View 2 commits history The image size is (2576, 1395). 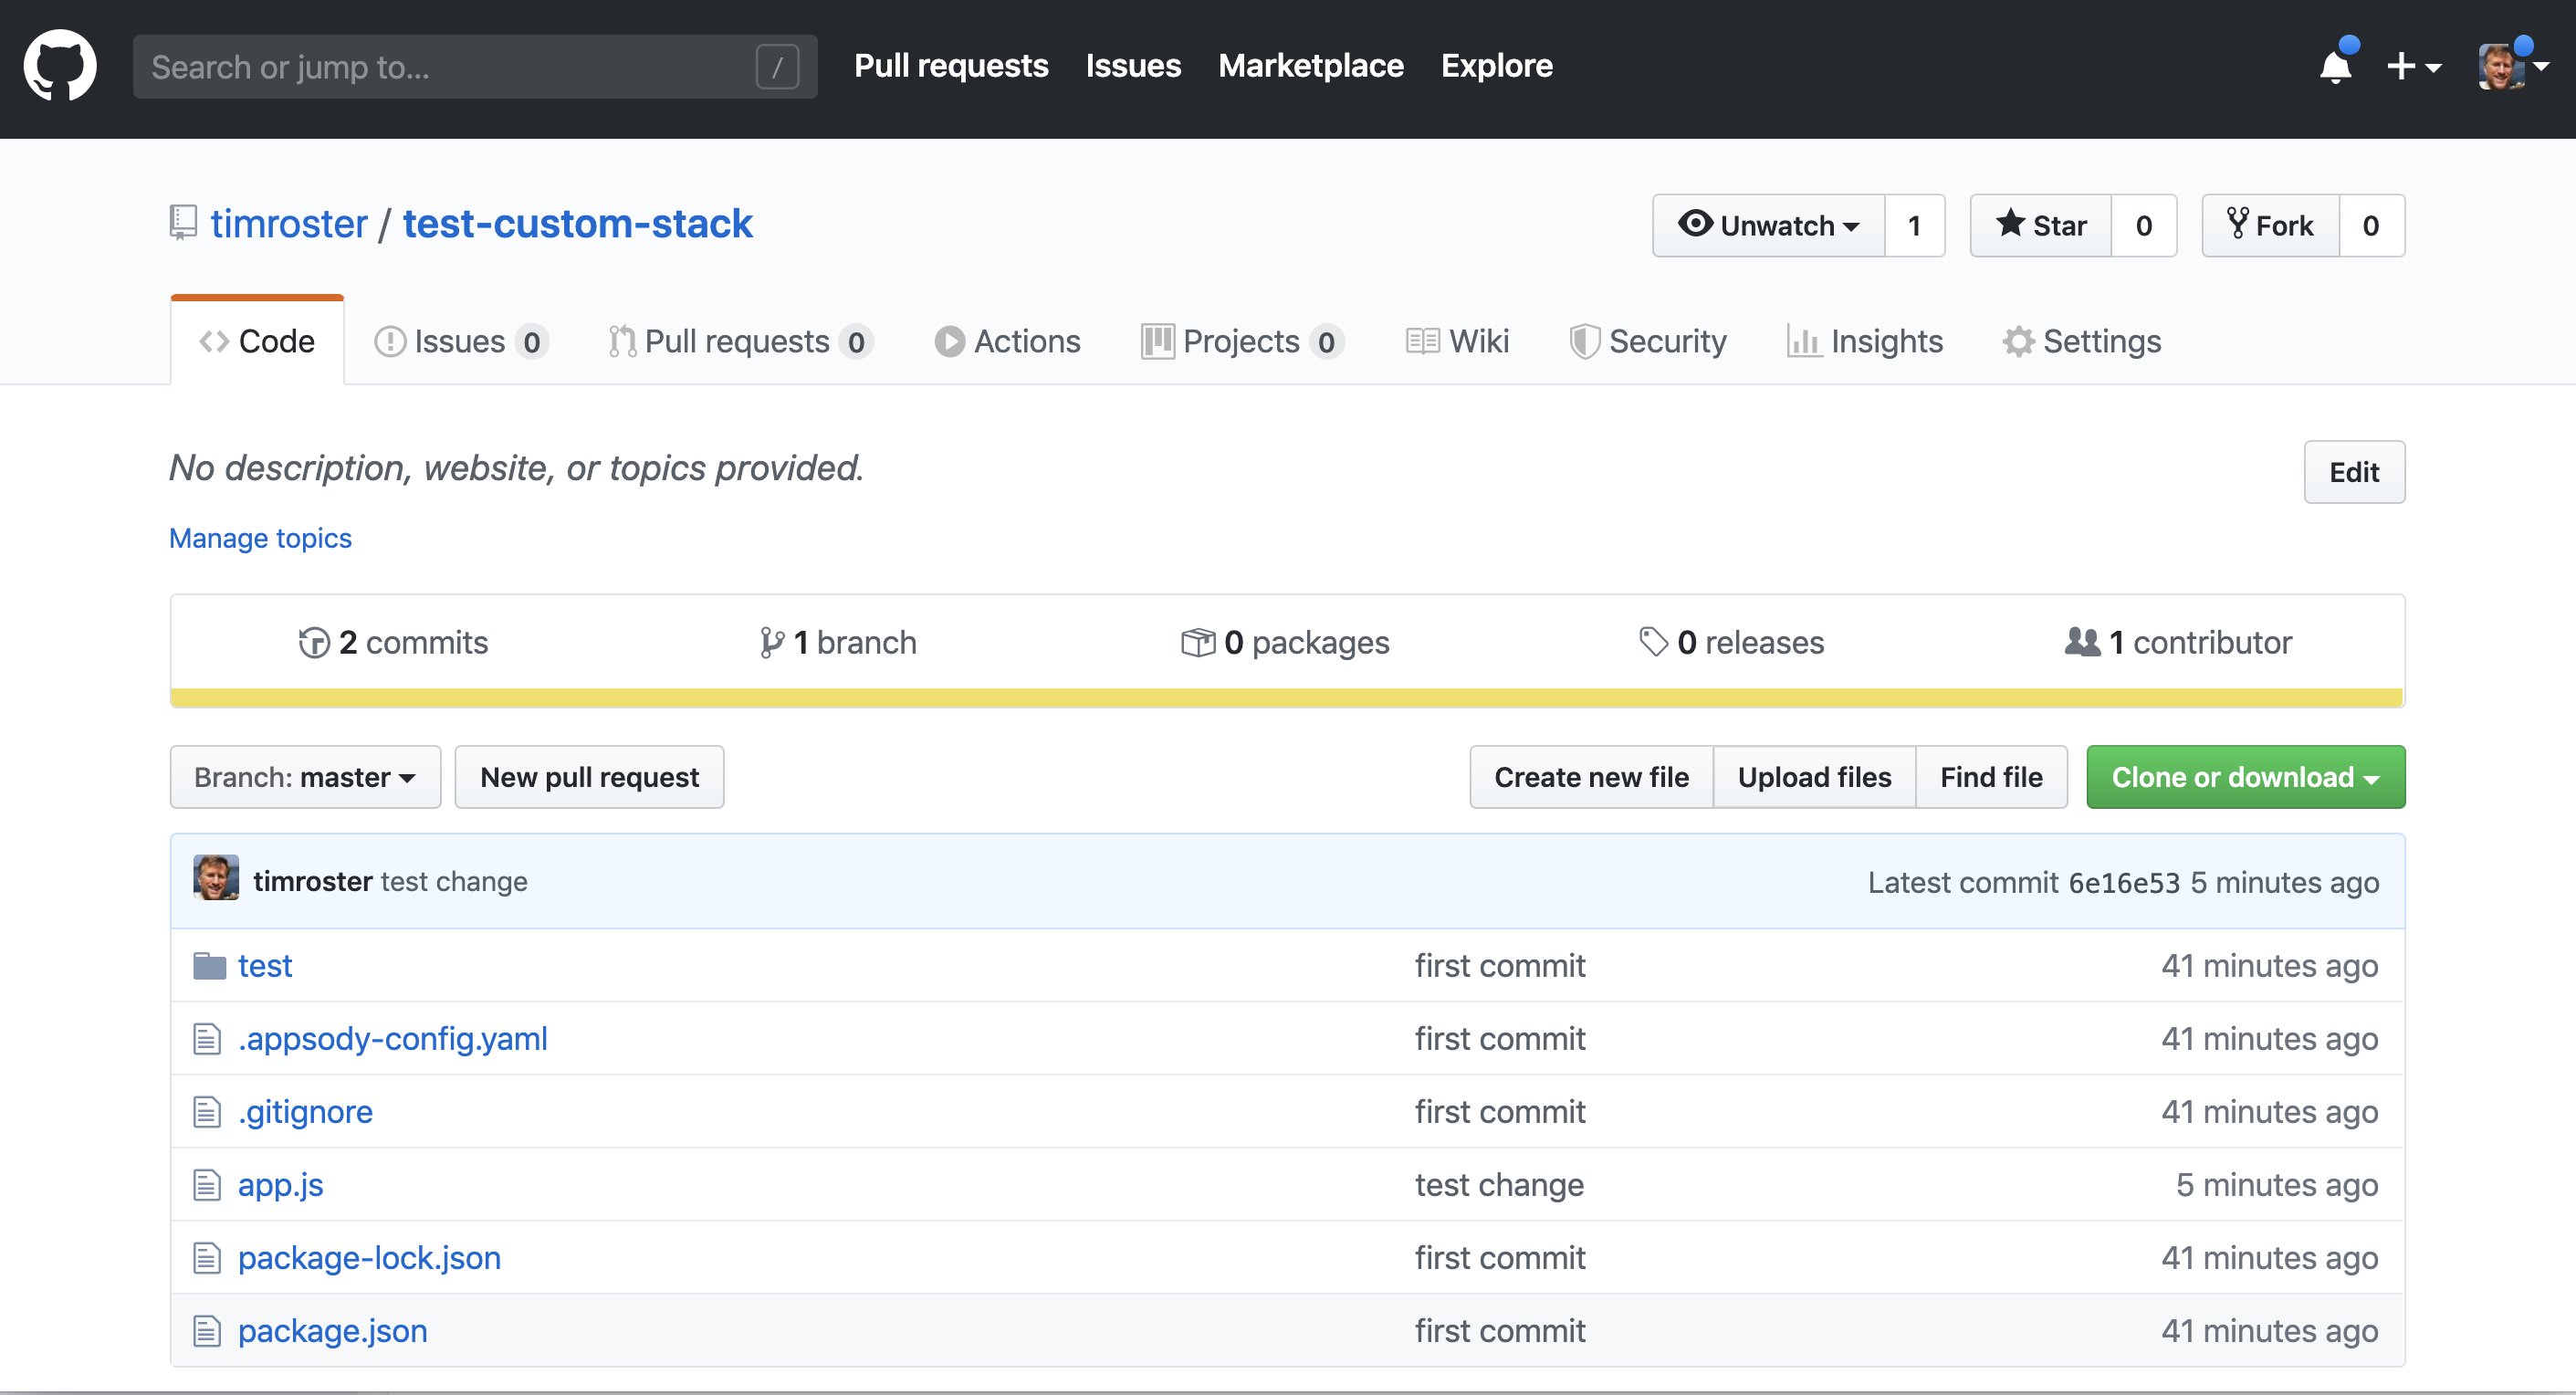pyautogui.click(x=393, y=642)
